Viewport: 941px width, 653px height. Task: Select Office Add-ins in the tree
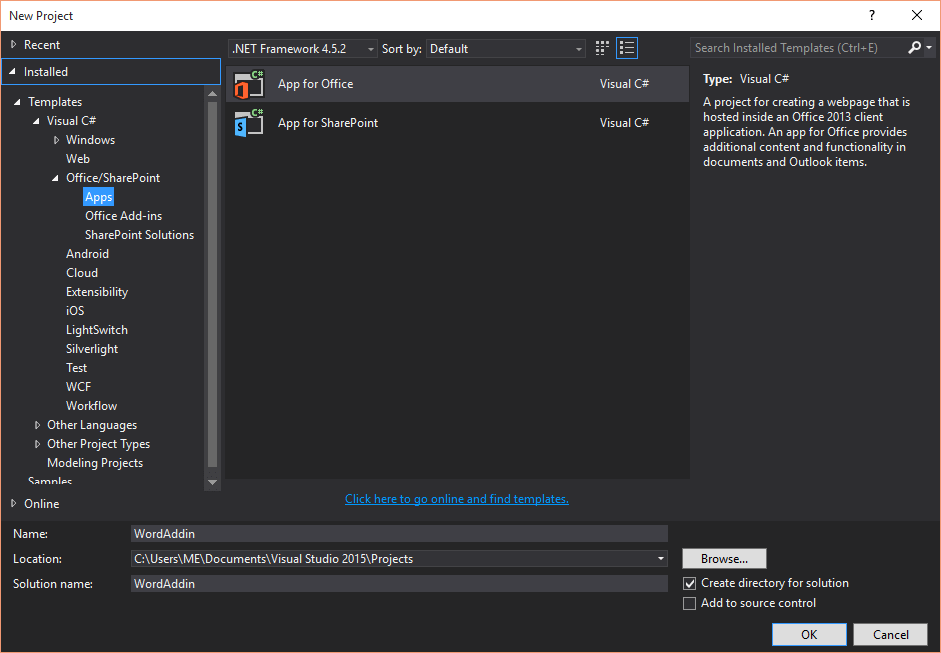pyautogui.click(x=124, y=216)
